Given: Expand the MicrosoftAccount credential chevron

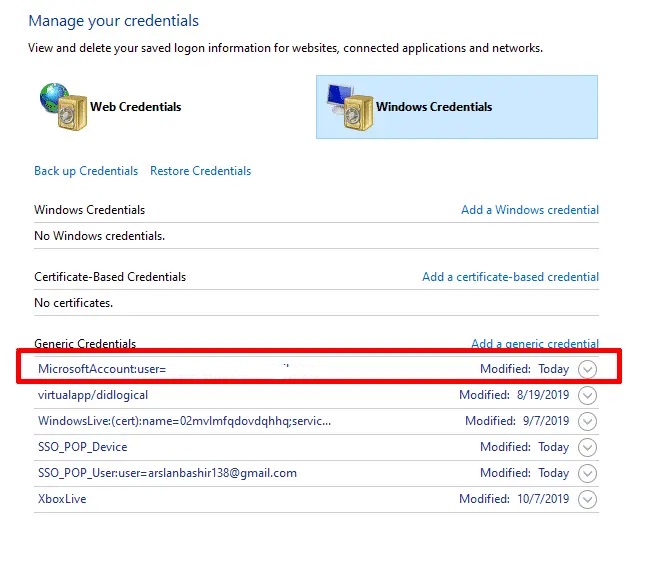Looking at the screenshot, I should (x=588, y=369).
